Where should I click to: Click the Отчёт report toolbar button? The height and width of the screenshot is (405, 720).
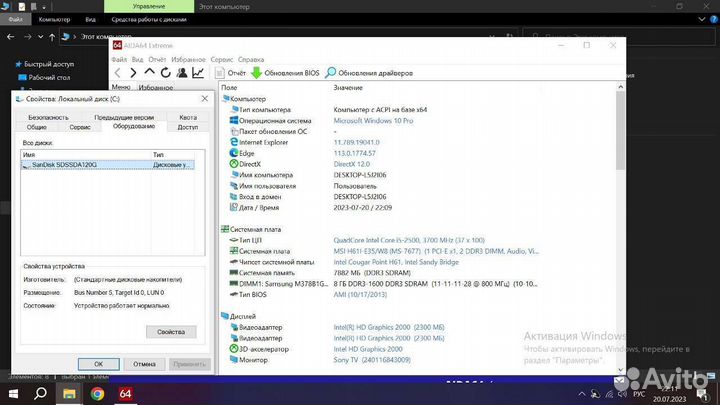(231, 73)
